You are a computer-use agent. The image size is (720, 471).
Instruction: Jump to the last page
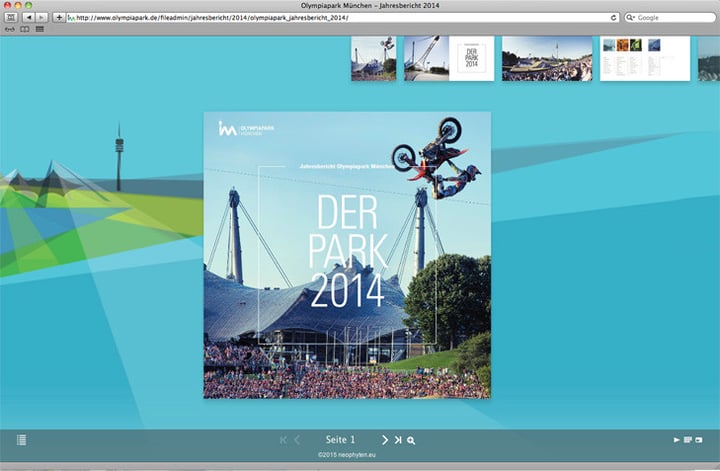click(x=398, y=440)
